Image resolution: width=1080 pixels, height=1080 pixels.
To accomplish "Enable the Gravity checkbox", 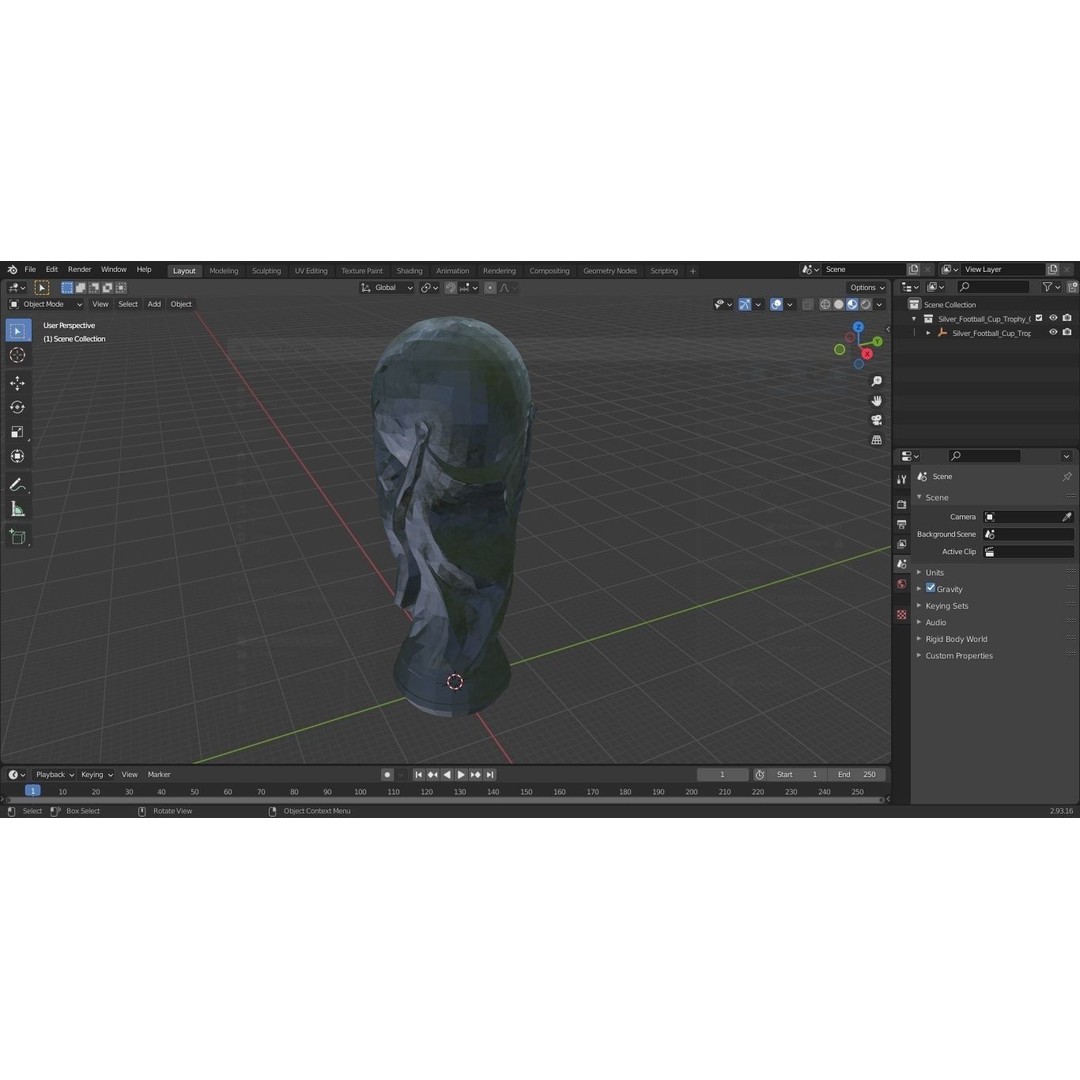I will tap(931, 588).
